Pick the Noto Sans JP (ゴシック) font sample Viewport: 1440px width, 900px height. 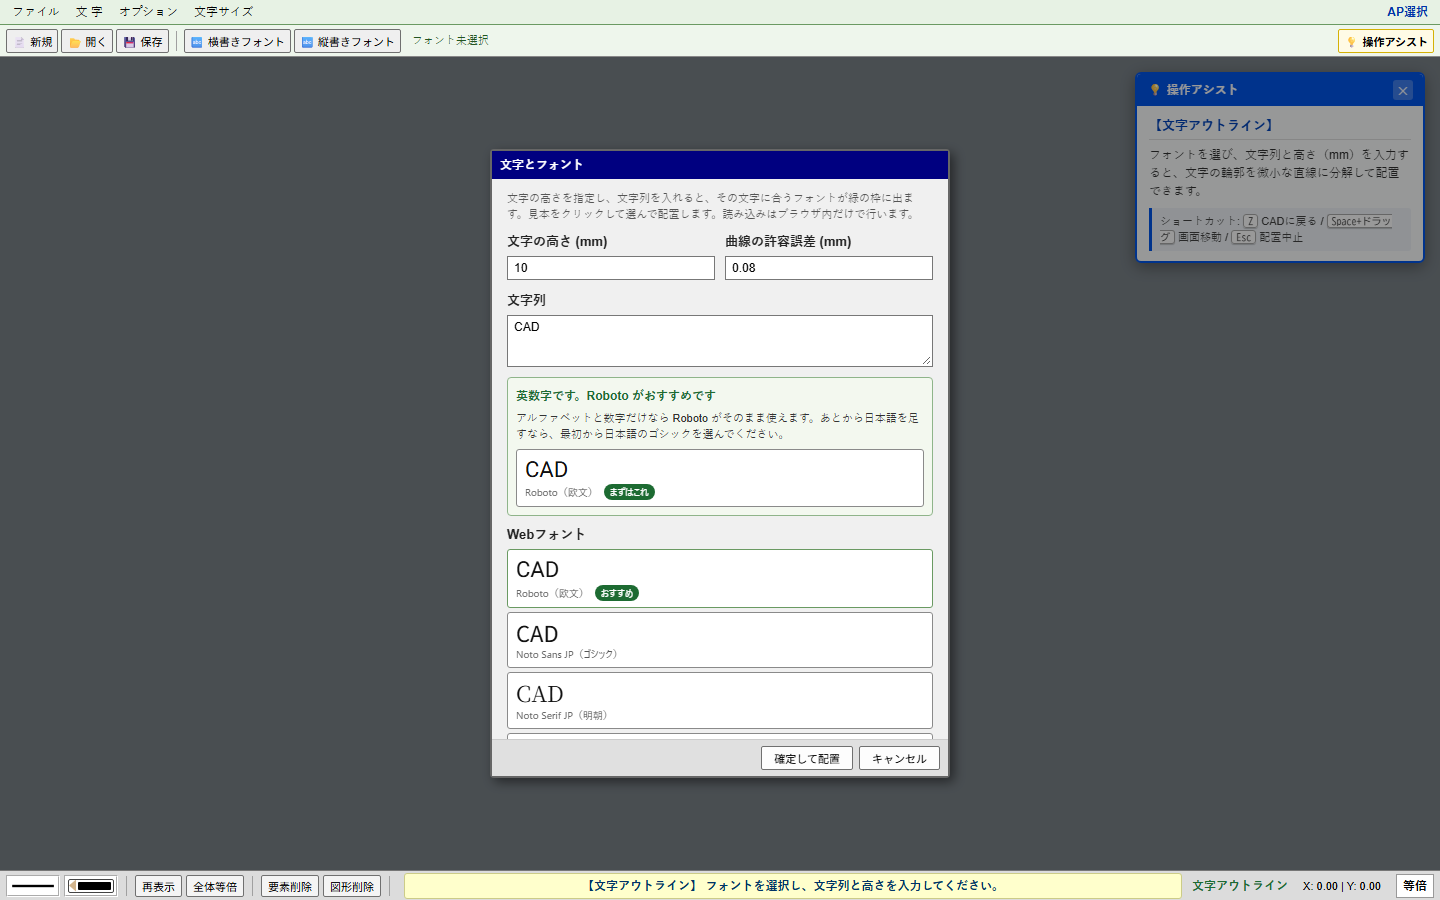pos(720,640)
